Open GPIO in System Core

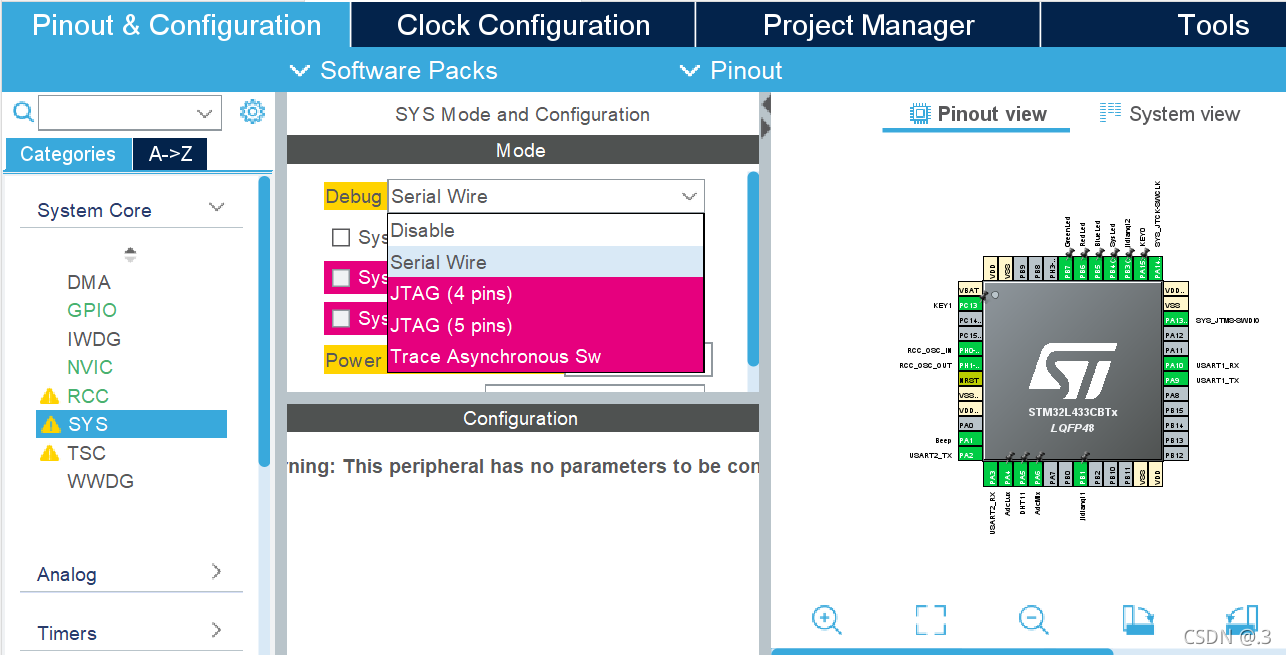pos(92,311)
